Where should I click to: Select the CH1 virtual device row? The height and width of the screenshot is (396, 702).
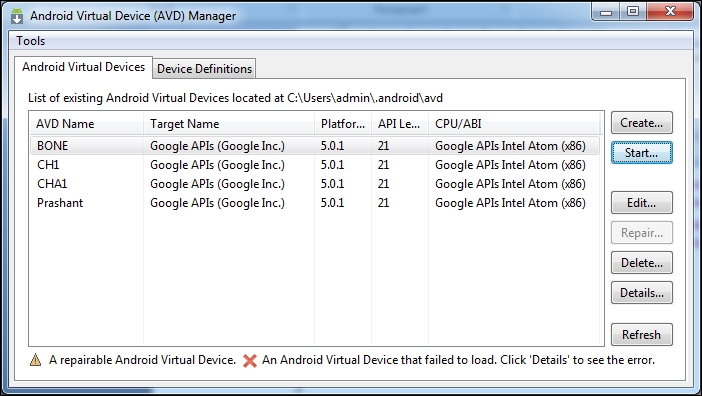tap(315, 165)
